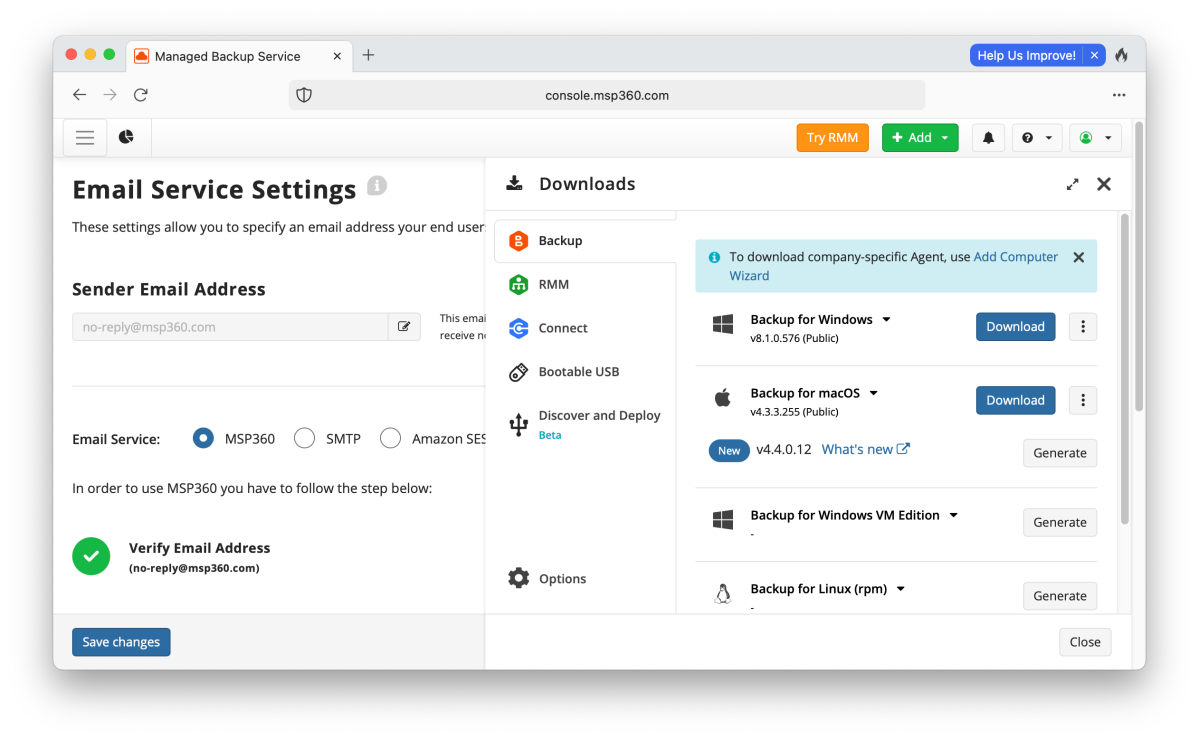The image size is (1199, 740).
Task: Download Backup for macOS
Action: [1015, 400]
